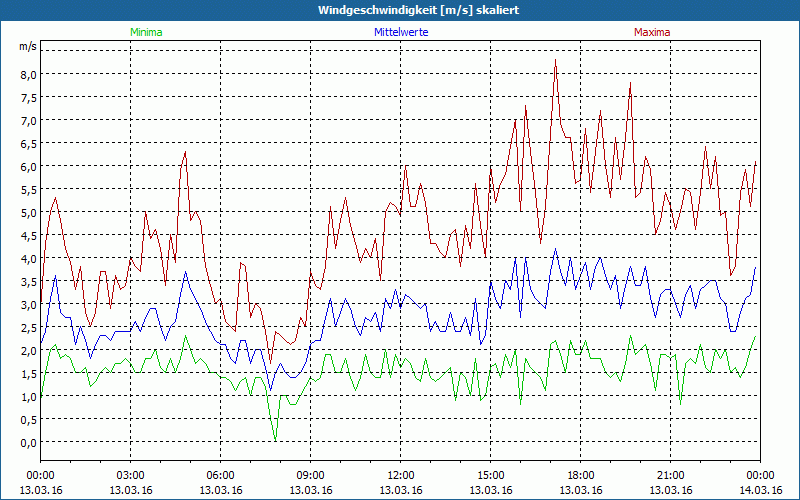Click the 12:00 time axis label

pos(400,475)
